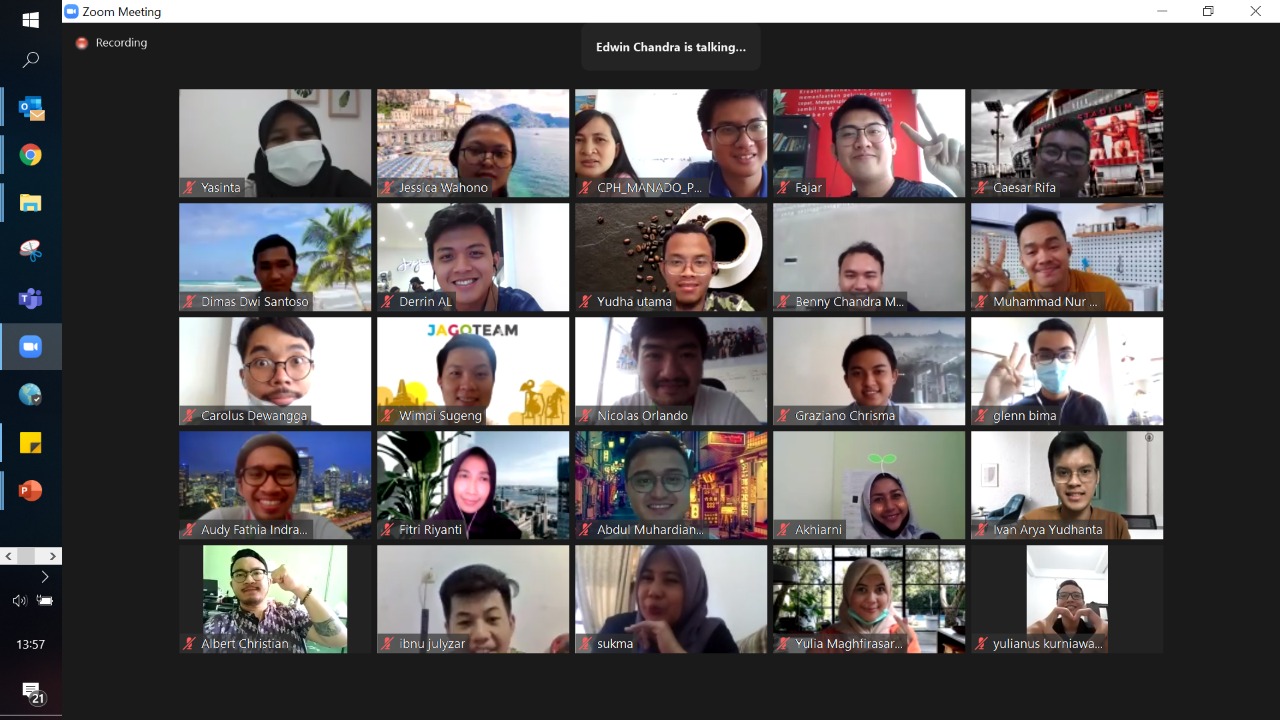Click the taskbar clock showing 13:57

pyautogui.click(x=31, y=645)
